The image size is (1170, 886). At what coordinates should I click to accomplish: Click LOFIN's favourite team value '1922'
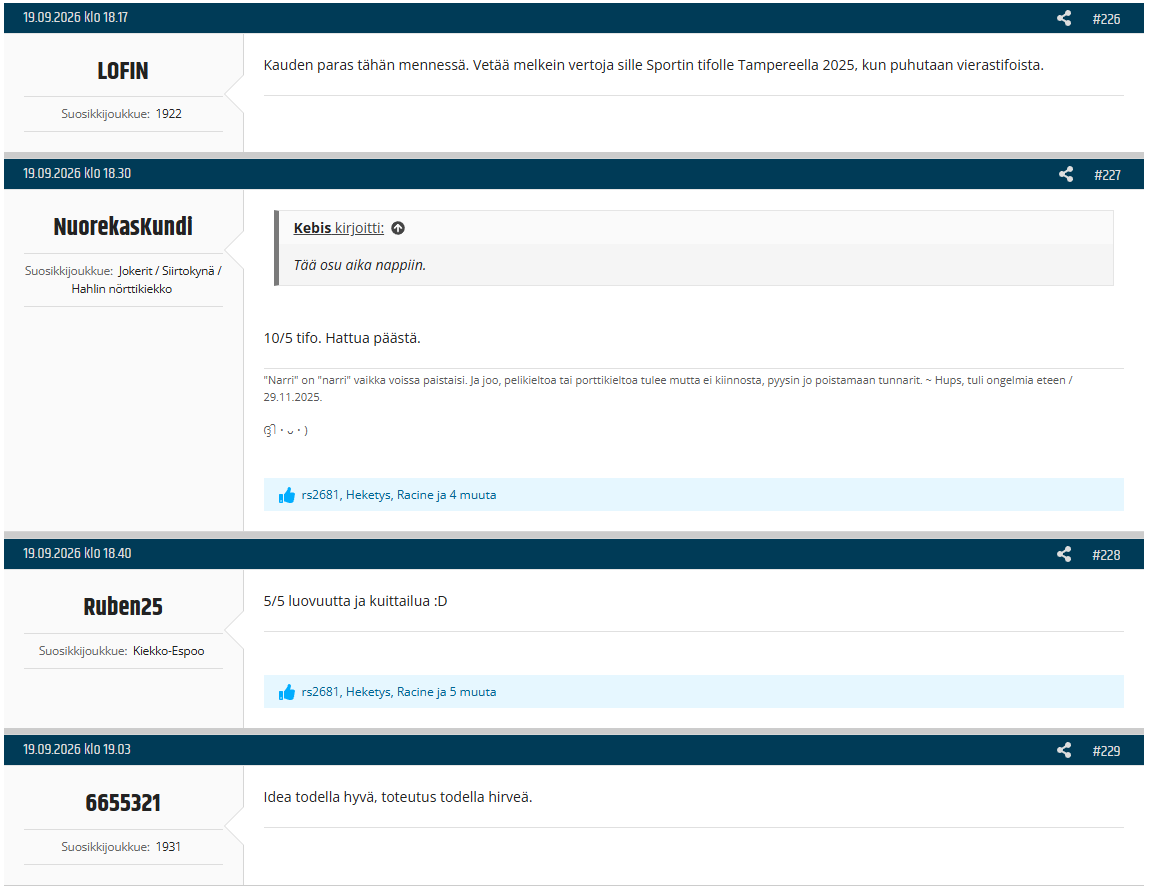coord(169,113)
